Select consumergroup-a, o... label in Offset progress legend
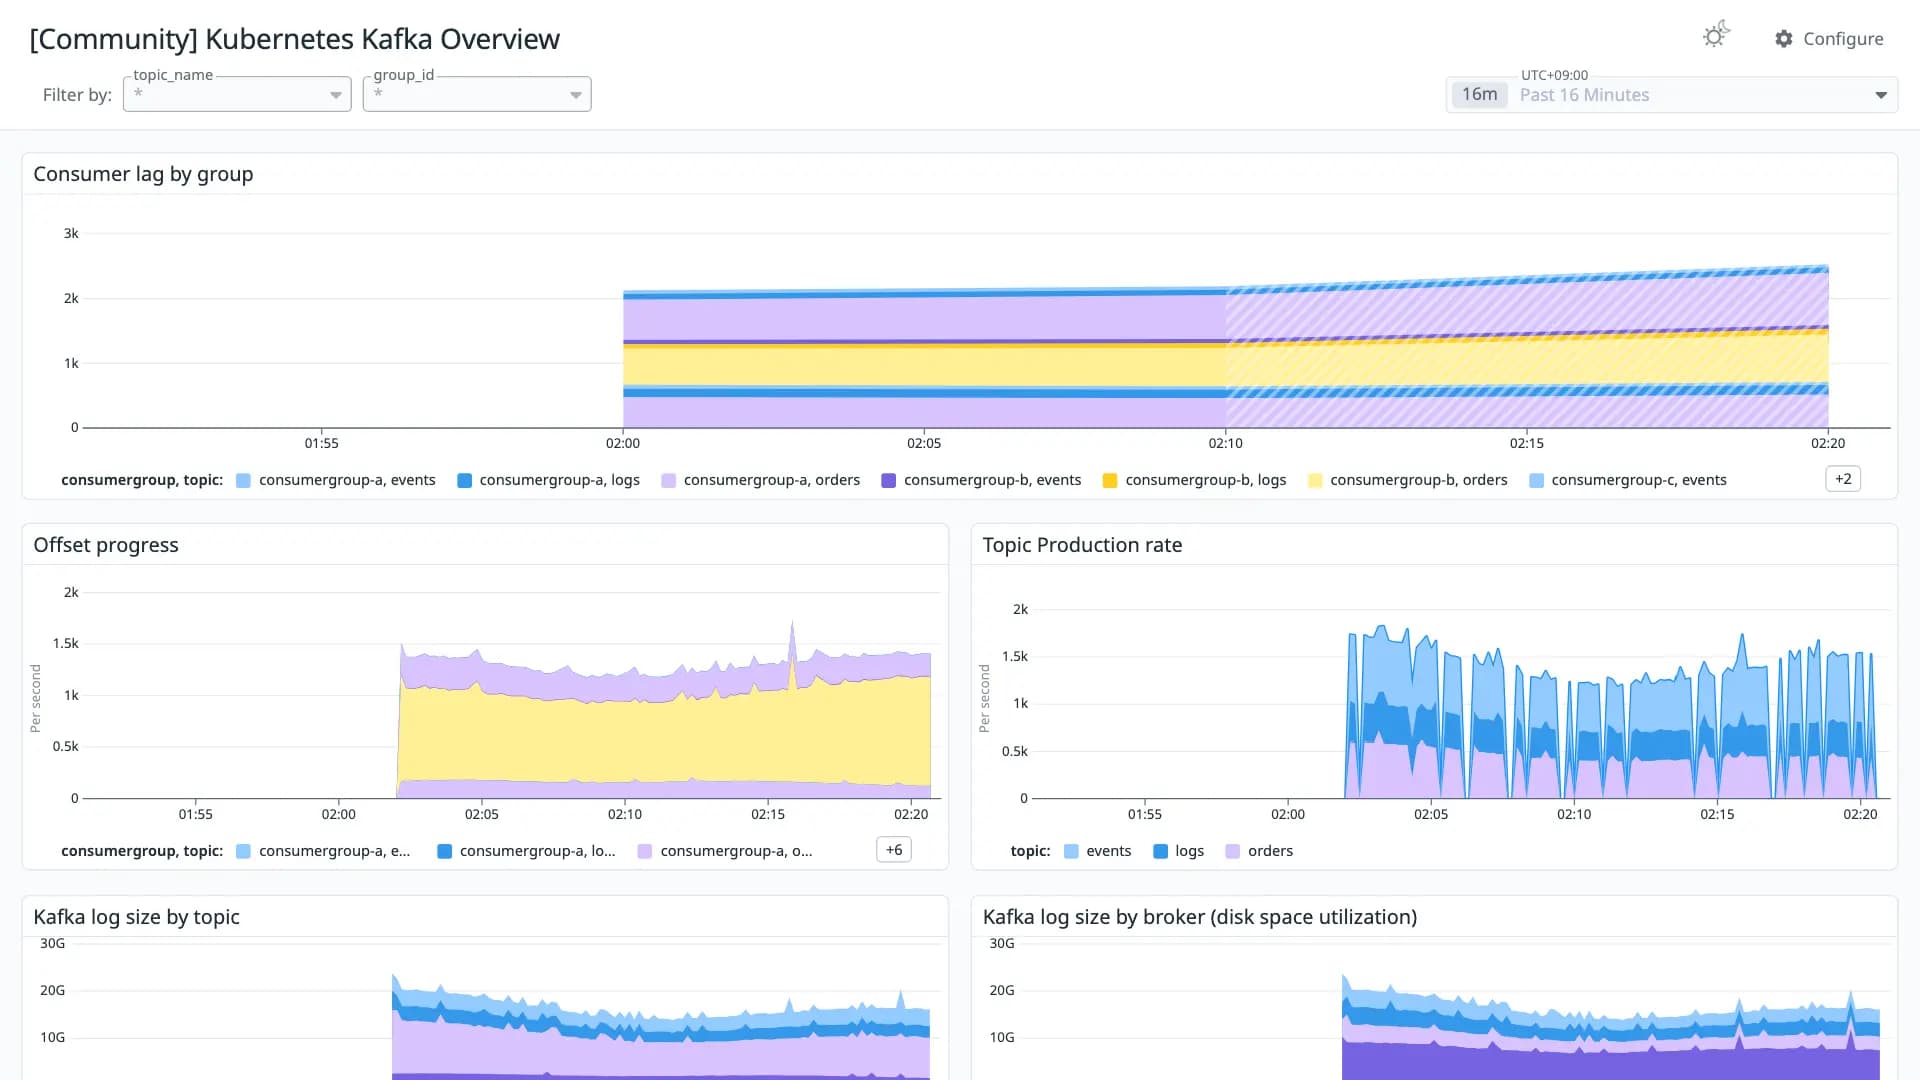The image size is (1920, 1080). (736, 851)
